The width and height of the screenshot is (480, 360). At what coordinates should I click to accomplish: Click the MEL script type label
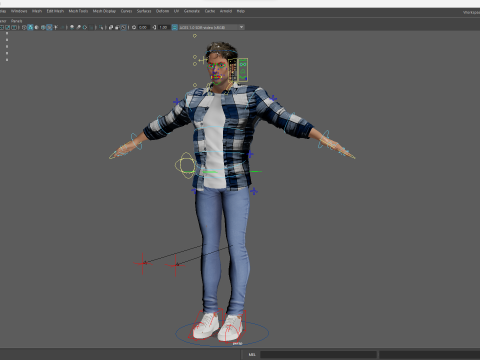click(x=252, y=354)
